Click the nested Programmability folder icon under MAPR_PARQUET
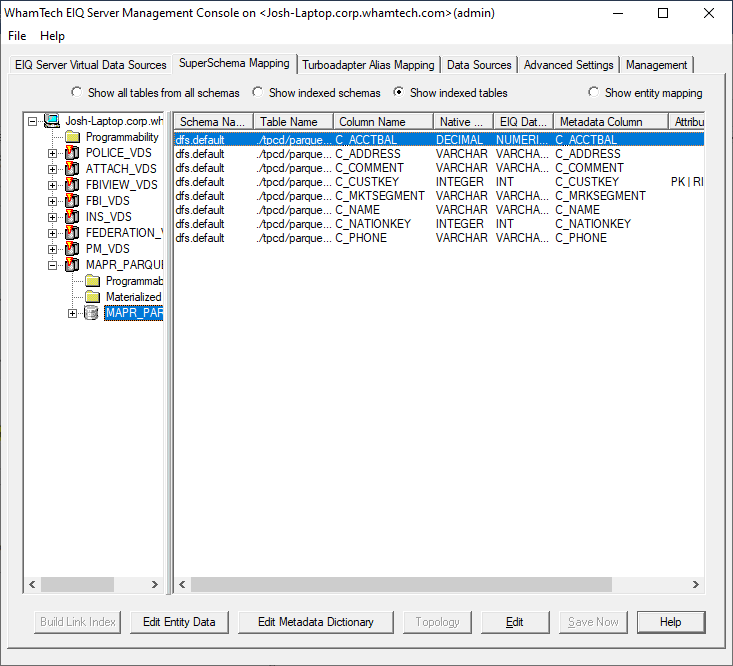This screenshot has width=733, height=666. click(93, 281)
